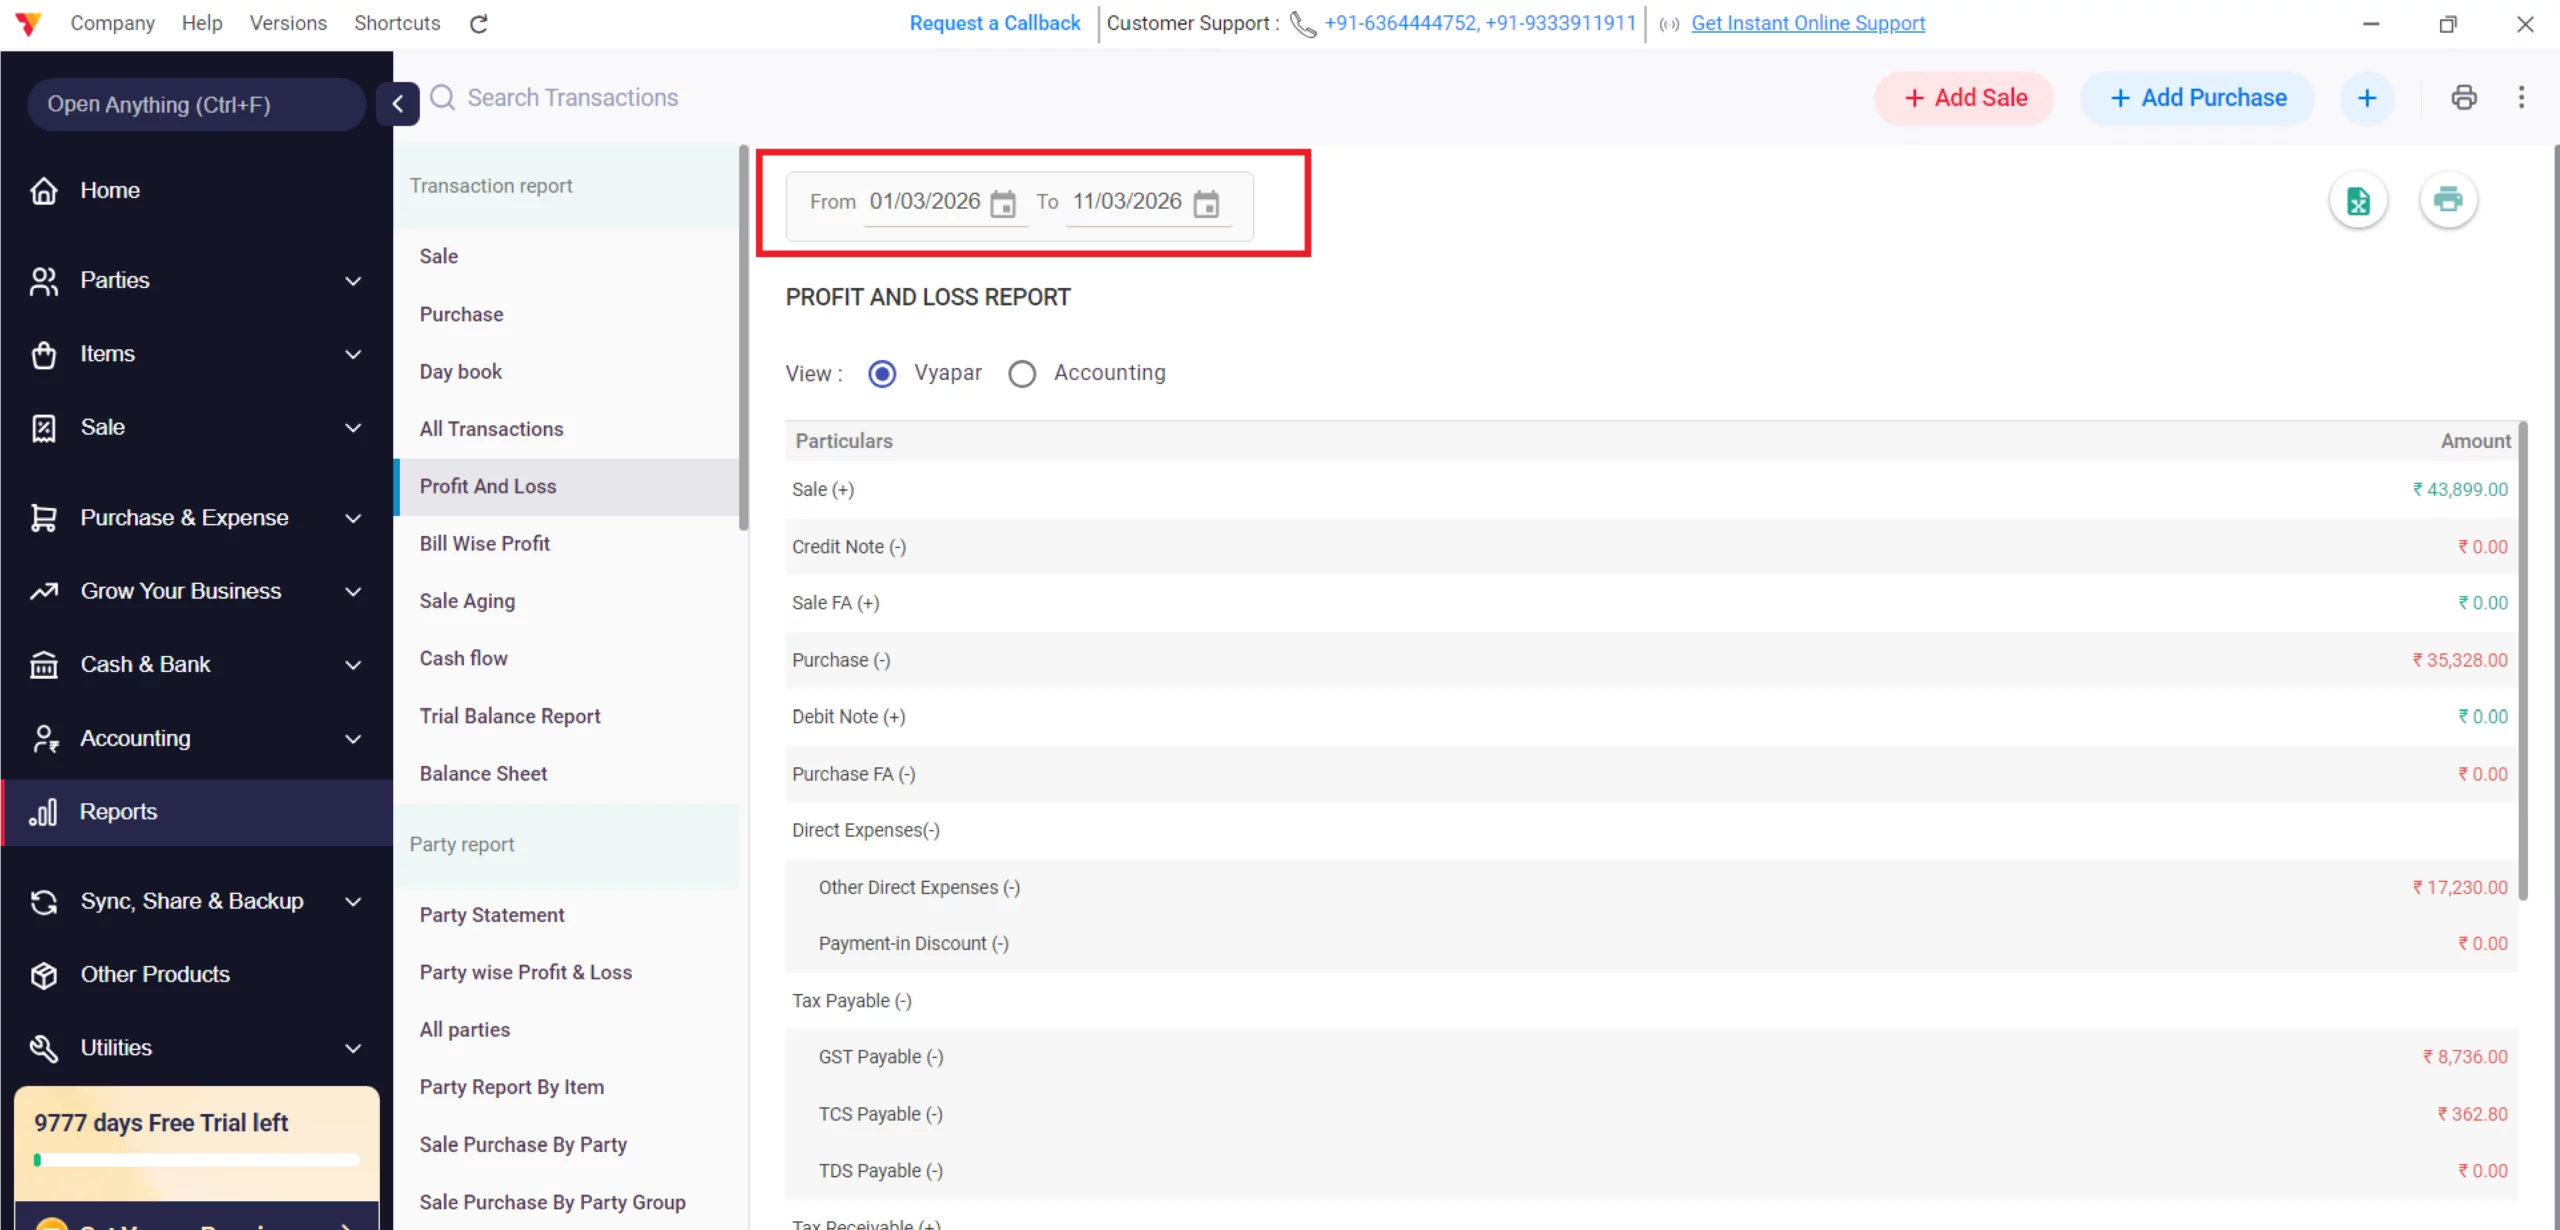This screenshot has height=1230, width=2560.
Task: Collapse the left navigation panel
Action: (398, 104)
